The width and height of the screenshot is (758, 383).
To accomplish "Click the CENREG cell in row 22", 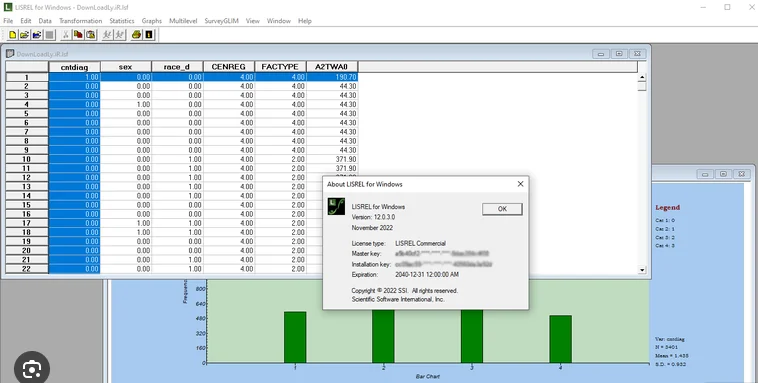I will pyautogui.click(x=229, y=269).
